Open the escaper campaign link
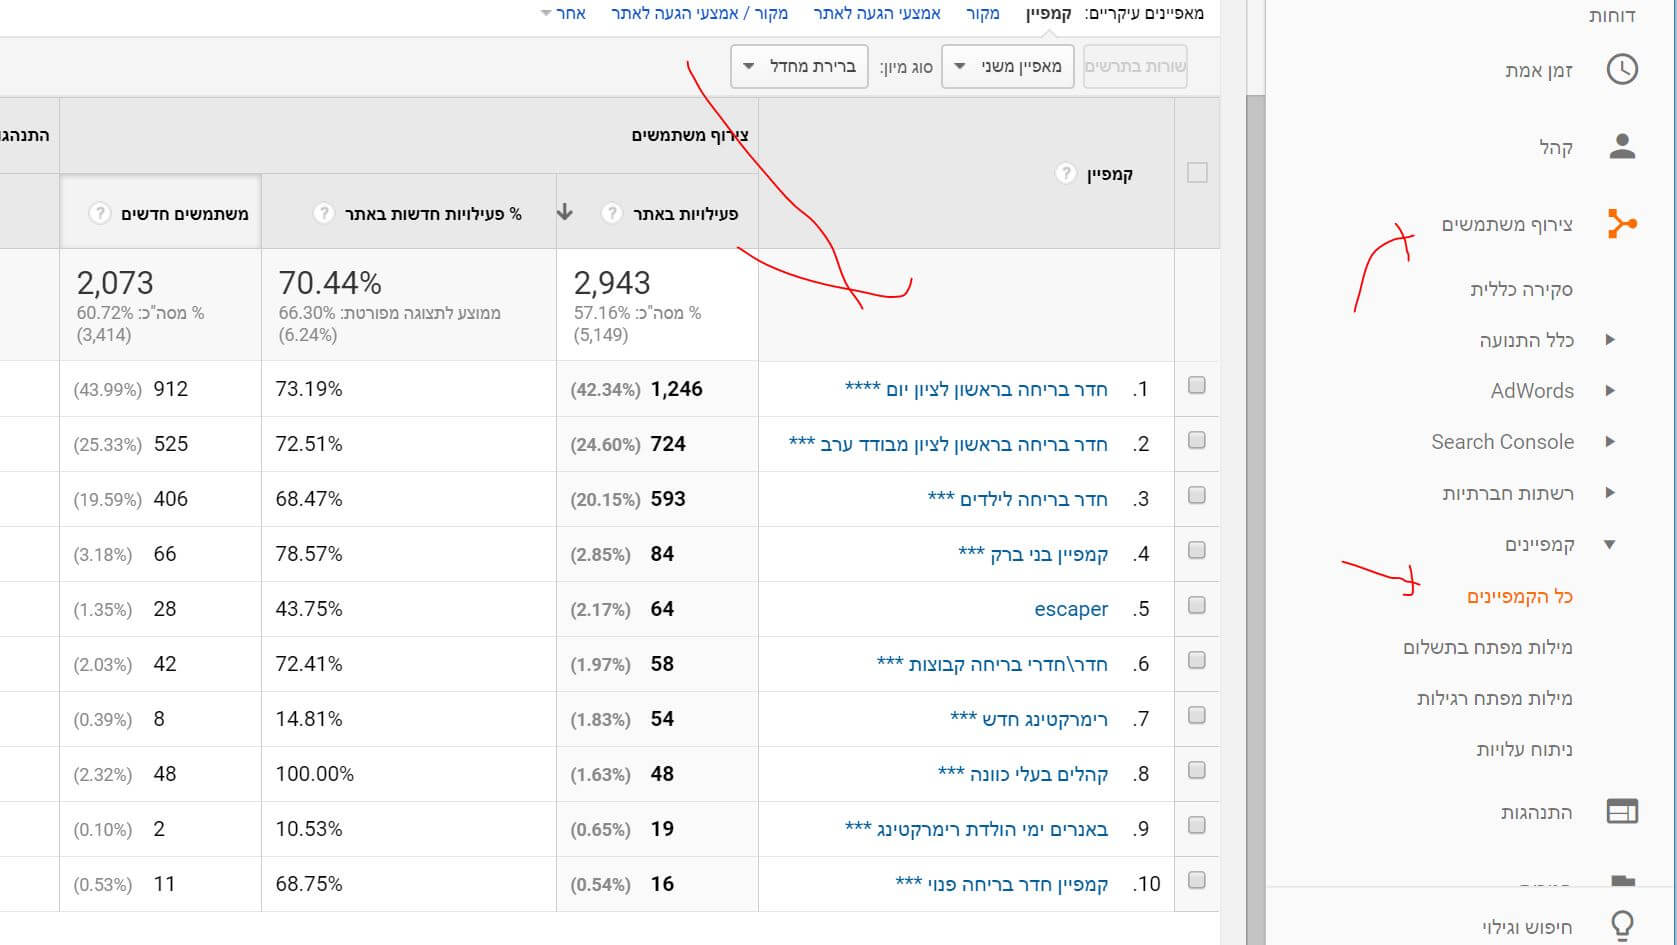Image resolution: width=1677 pixels, height=945 pixels. click(1071, 609)
